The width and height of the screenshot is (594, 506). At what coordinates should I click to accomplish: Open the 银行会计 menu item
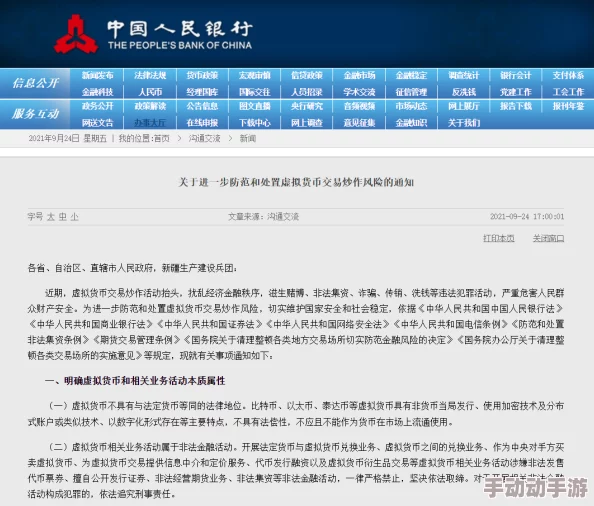[516, 75]
